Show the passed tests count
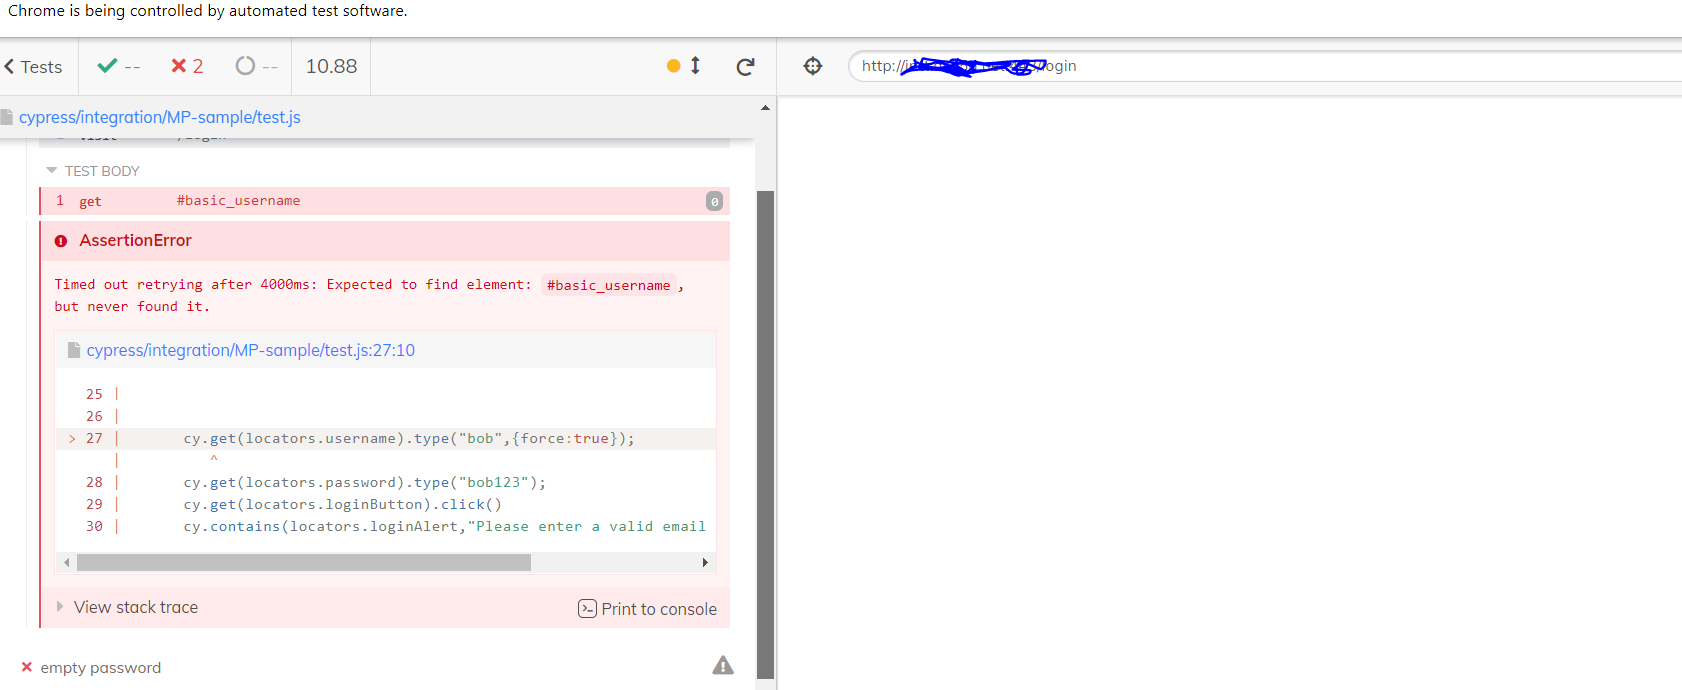 (x=118, y=67)
